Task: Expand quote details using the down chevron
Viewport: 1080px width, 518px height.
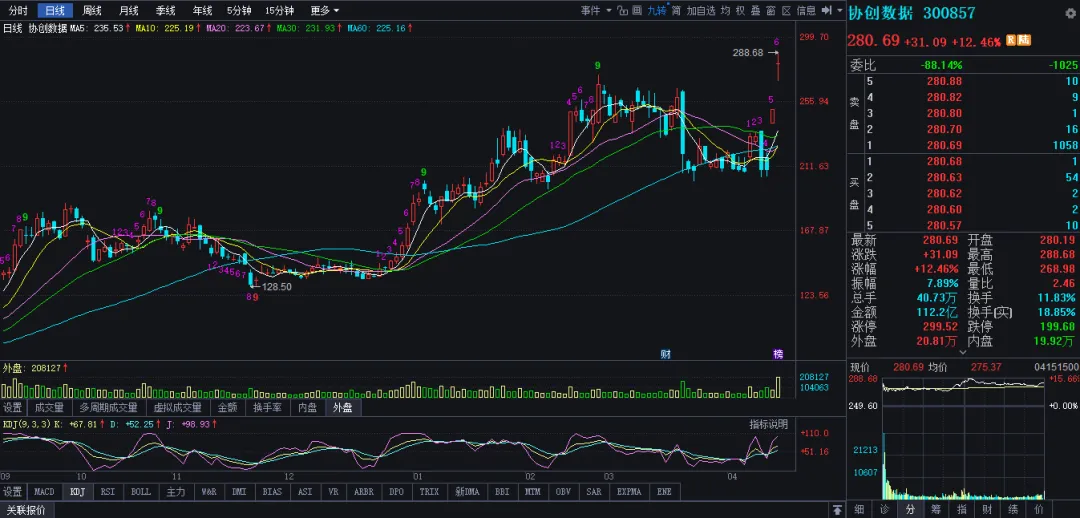Action: click(963, 351)
